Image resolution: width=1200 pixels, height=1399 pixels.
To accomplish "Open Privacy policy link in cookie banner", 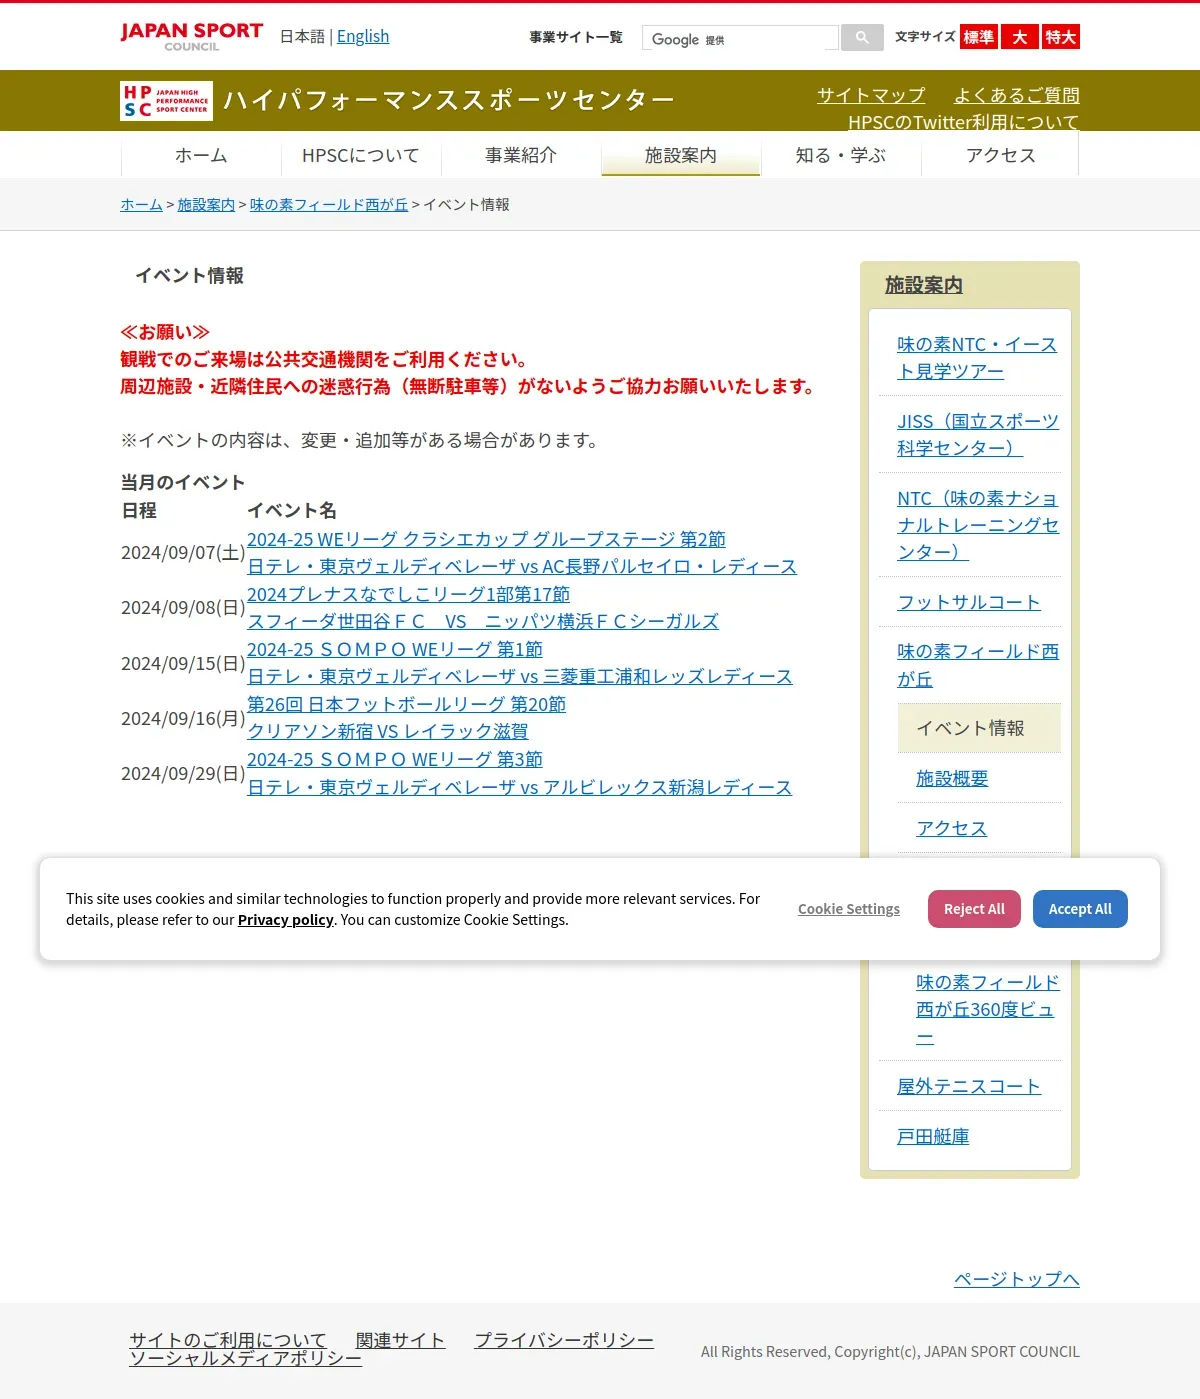I will tap(285, 920).
